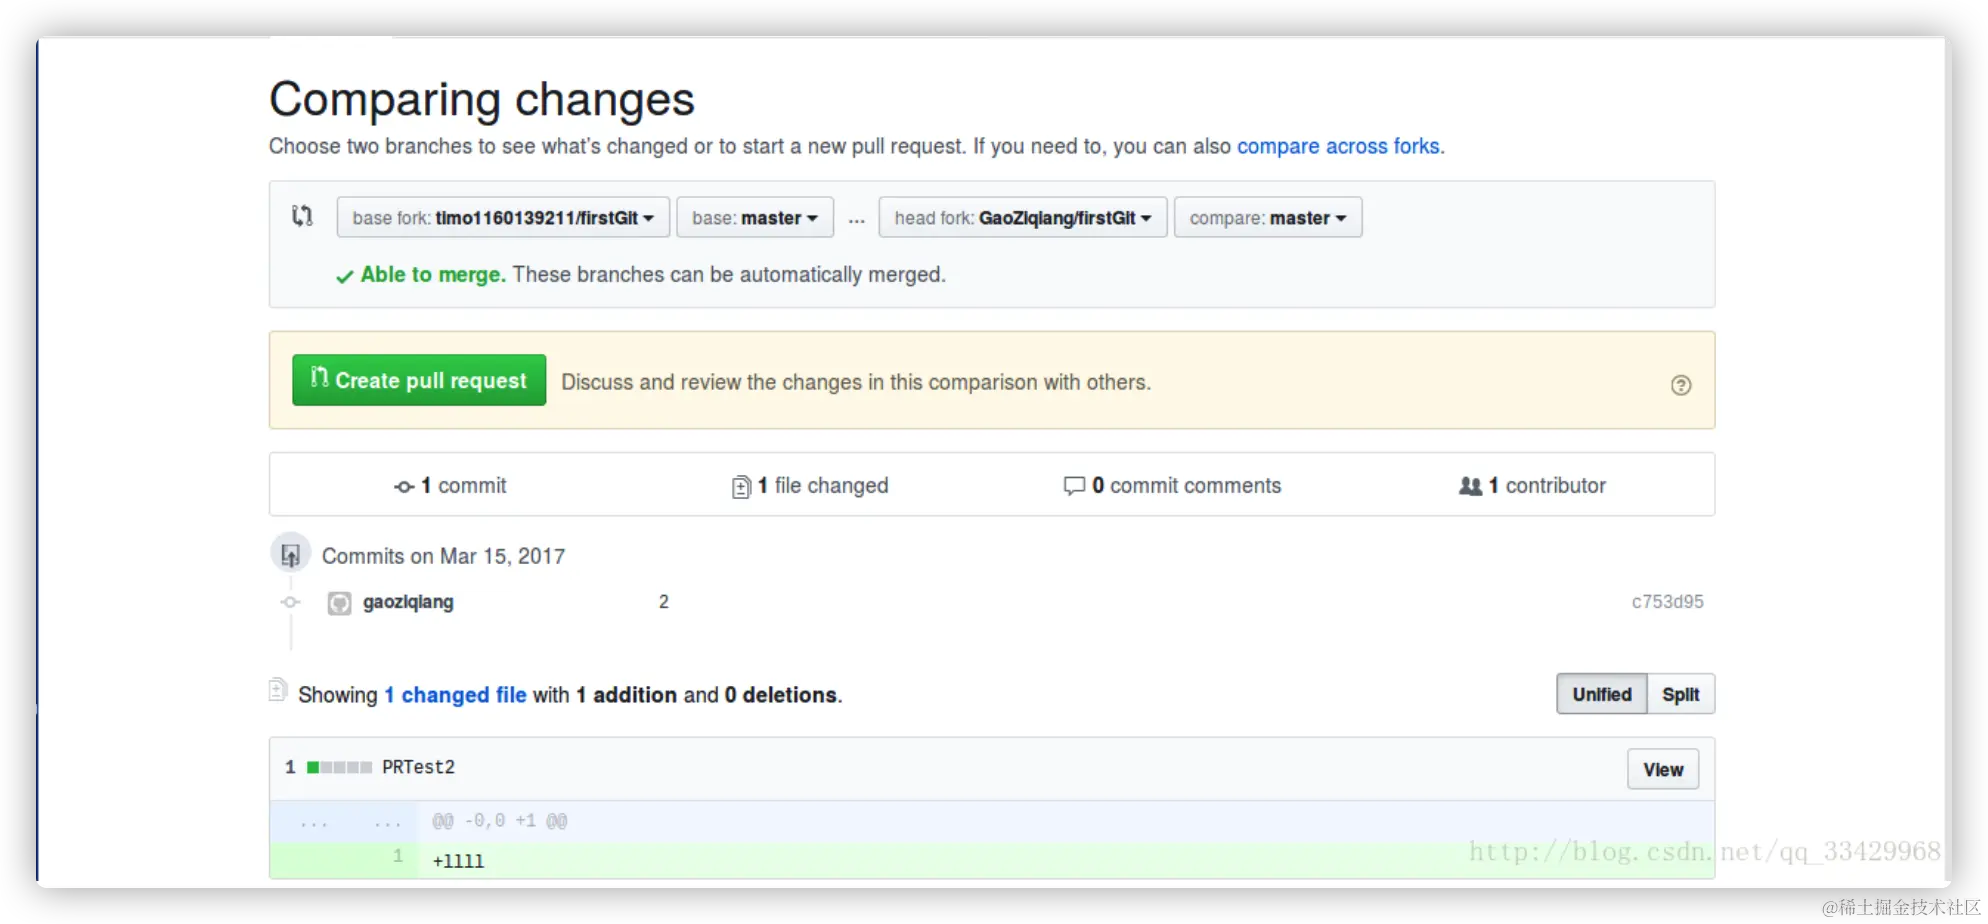Open the base master branch dropdown
The height and width of the screenshot is (924, 1988).
755,217
